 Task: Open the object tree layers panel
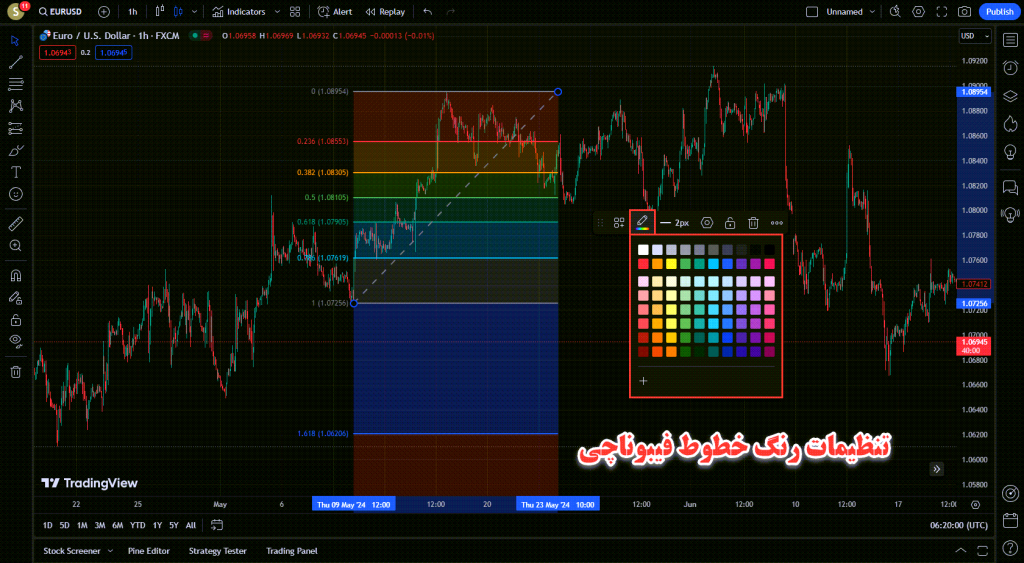point(1010,96)
